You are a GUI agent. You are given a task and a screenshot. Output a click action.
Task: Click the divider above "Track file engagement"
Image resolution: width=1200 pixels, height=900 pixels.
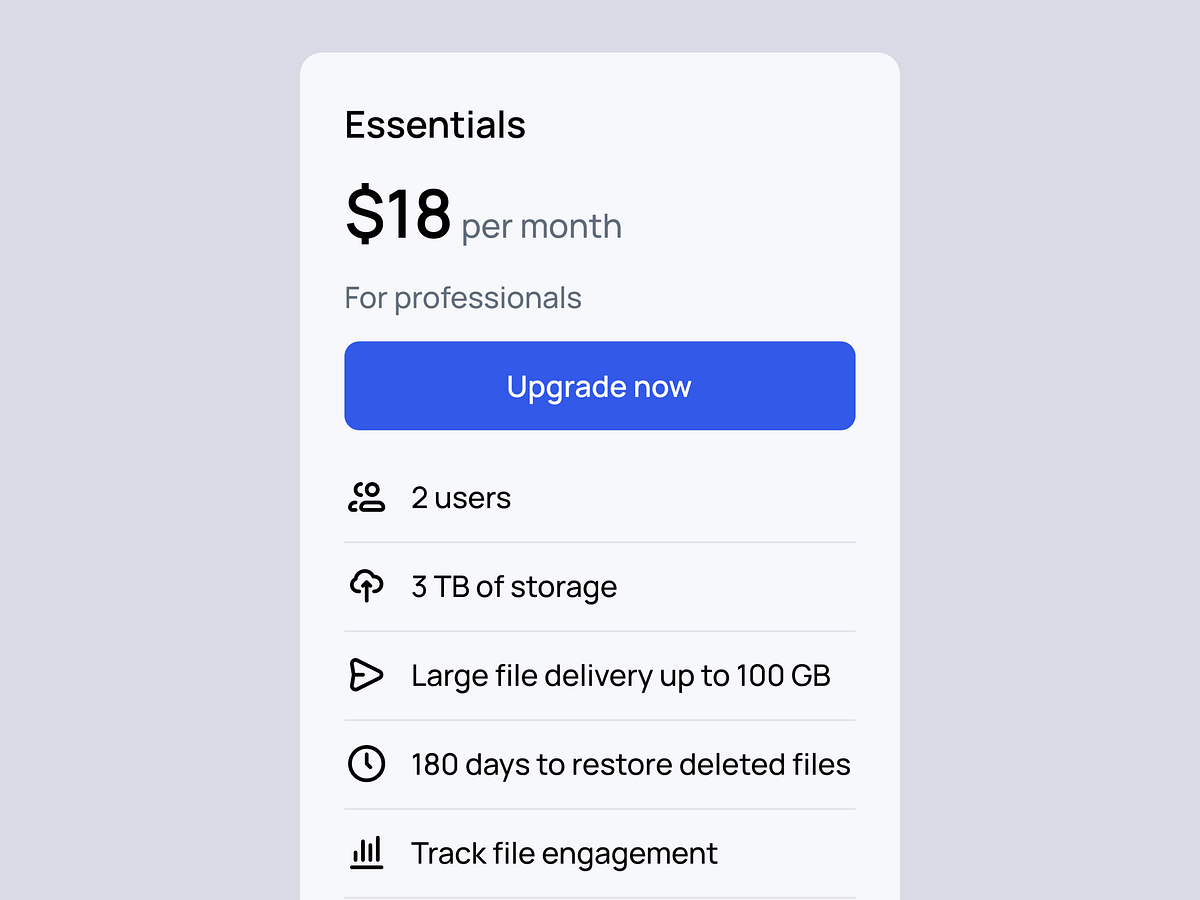click(x=599, y=808)
